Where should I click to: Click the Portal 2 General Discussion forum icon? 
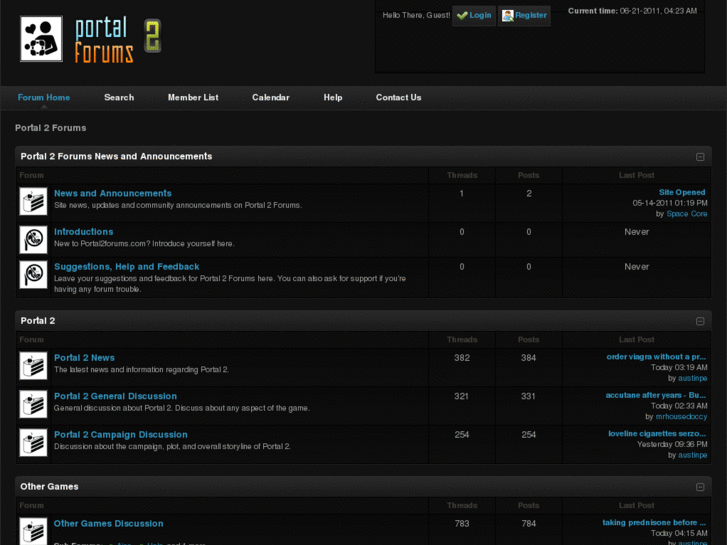click(x=33, y=404)
